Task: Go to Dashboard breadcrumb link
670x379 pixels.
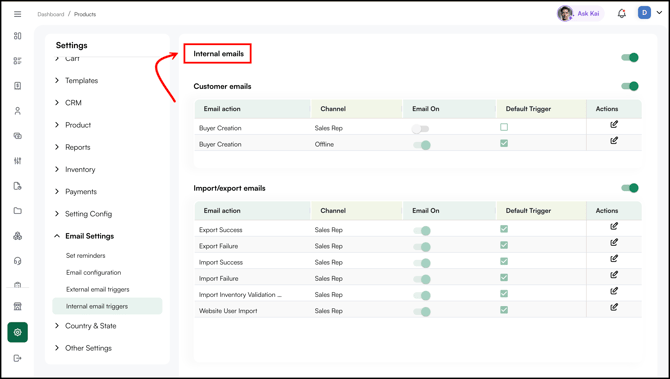Action: coord(50,14)
